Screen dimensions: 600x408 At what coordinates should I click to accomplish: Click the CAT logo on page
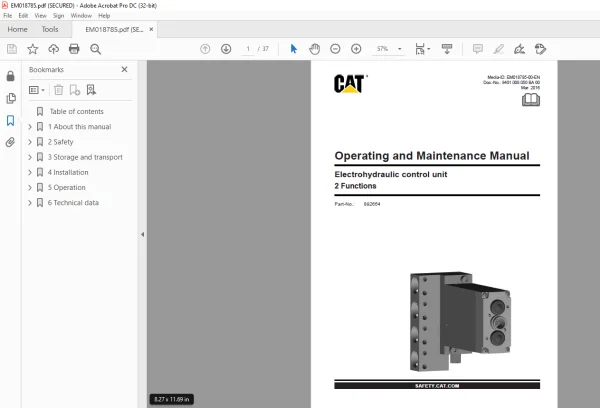(x=349, y=83)
